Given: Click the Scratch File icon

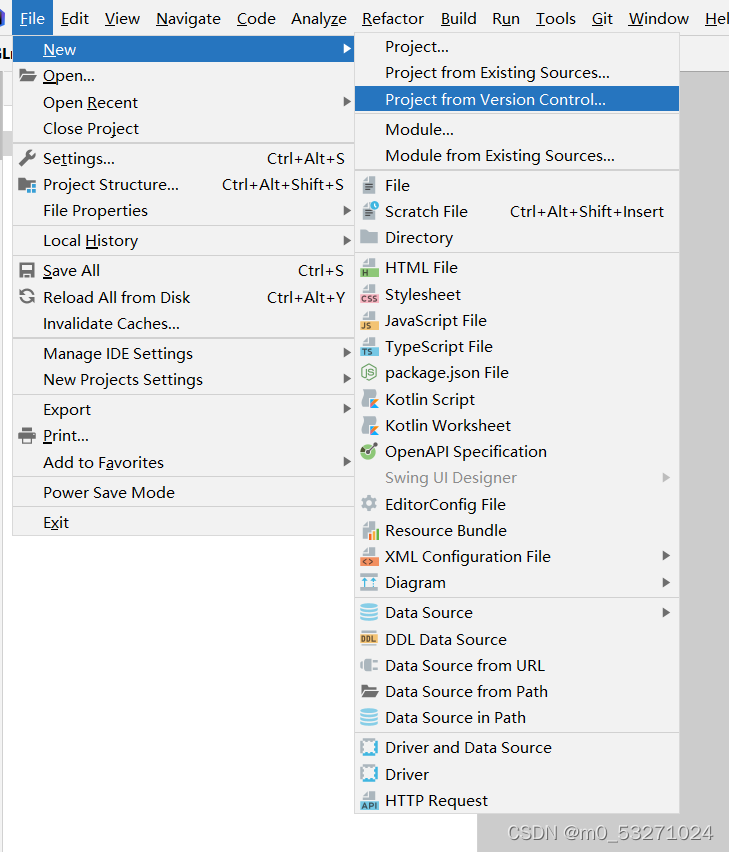Looking at the screenshot, I should (x=369, y=211).
